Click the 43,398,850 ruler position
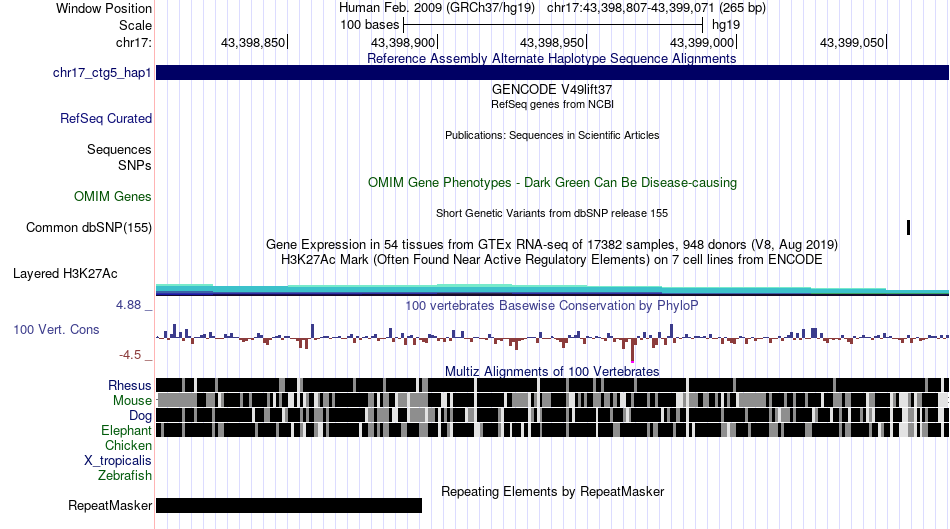This screenshot has height=529, width=950. pos(253,42)
